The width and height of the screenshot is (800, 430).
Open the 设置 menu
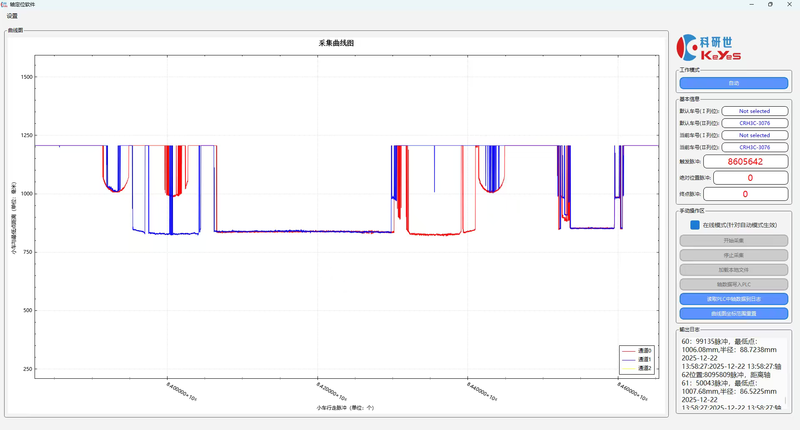[12, 16]
